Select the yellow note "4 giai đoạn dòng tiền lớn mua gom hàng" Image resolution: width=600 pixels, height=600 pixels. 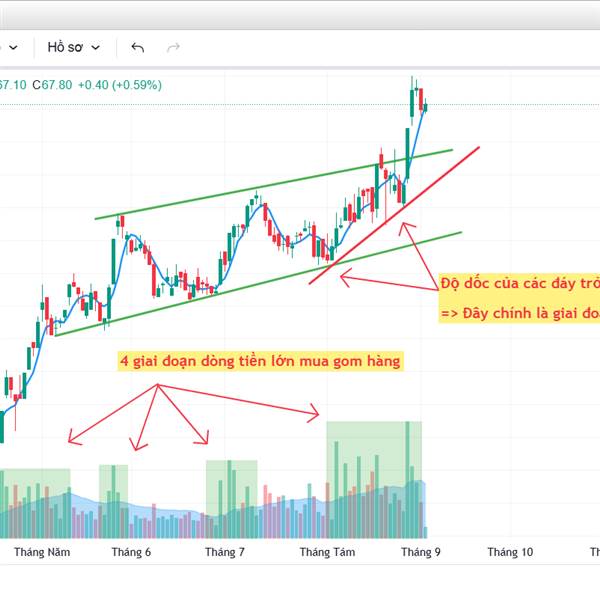[x=261, y=361]
